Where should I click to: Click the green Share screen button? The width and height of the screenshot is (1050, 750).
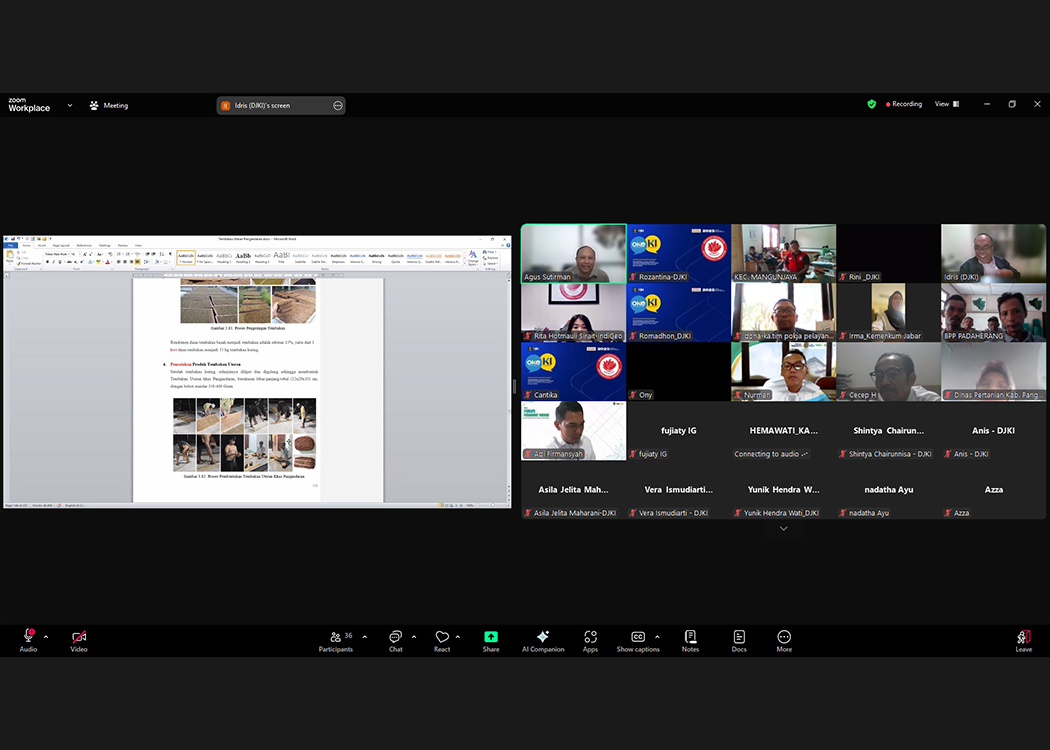[491, 640]
